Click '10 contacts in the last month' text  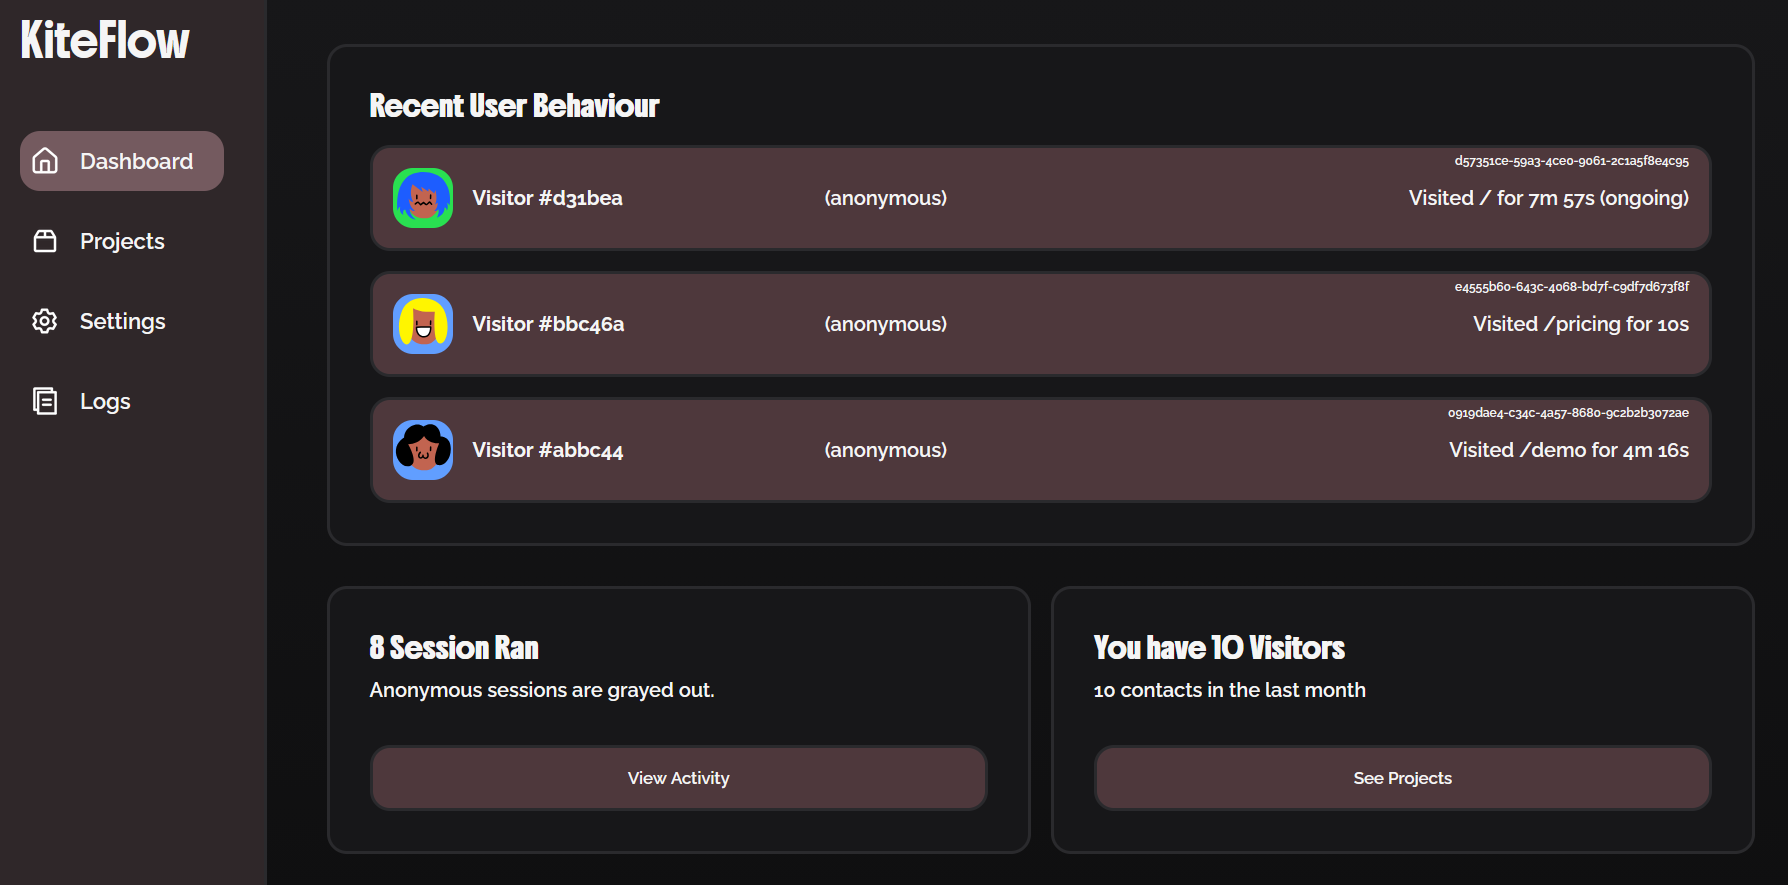(x=1229, y=690)
